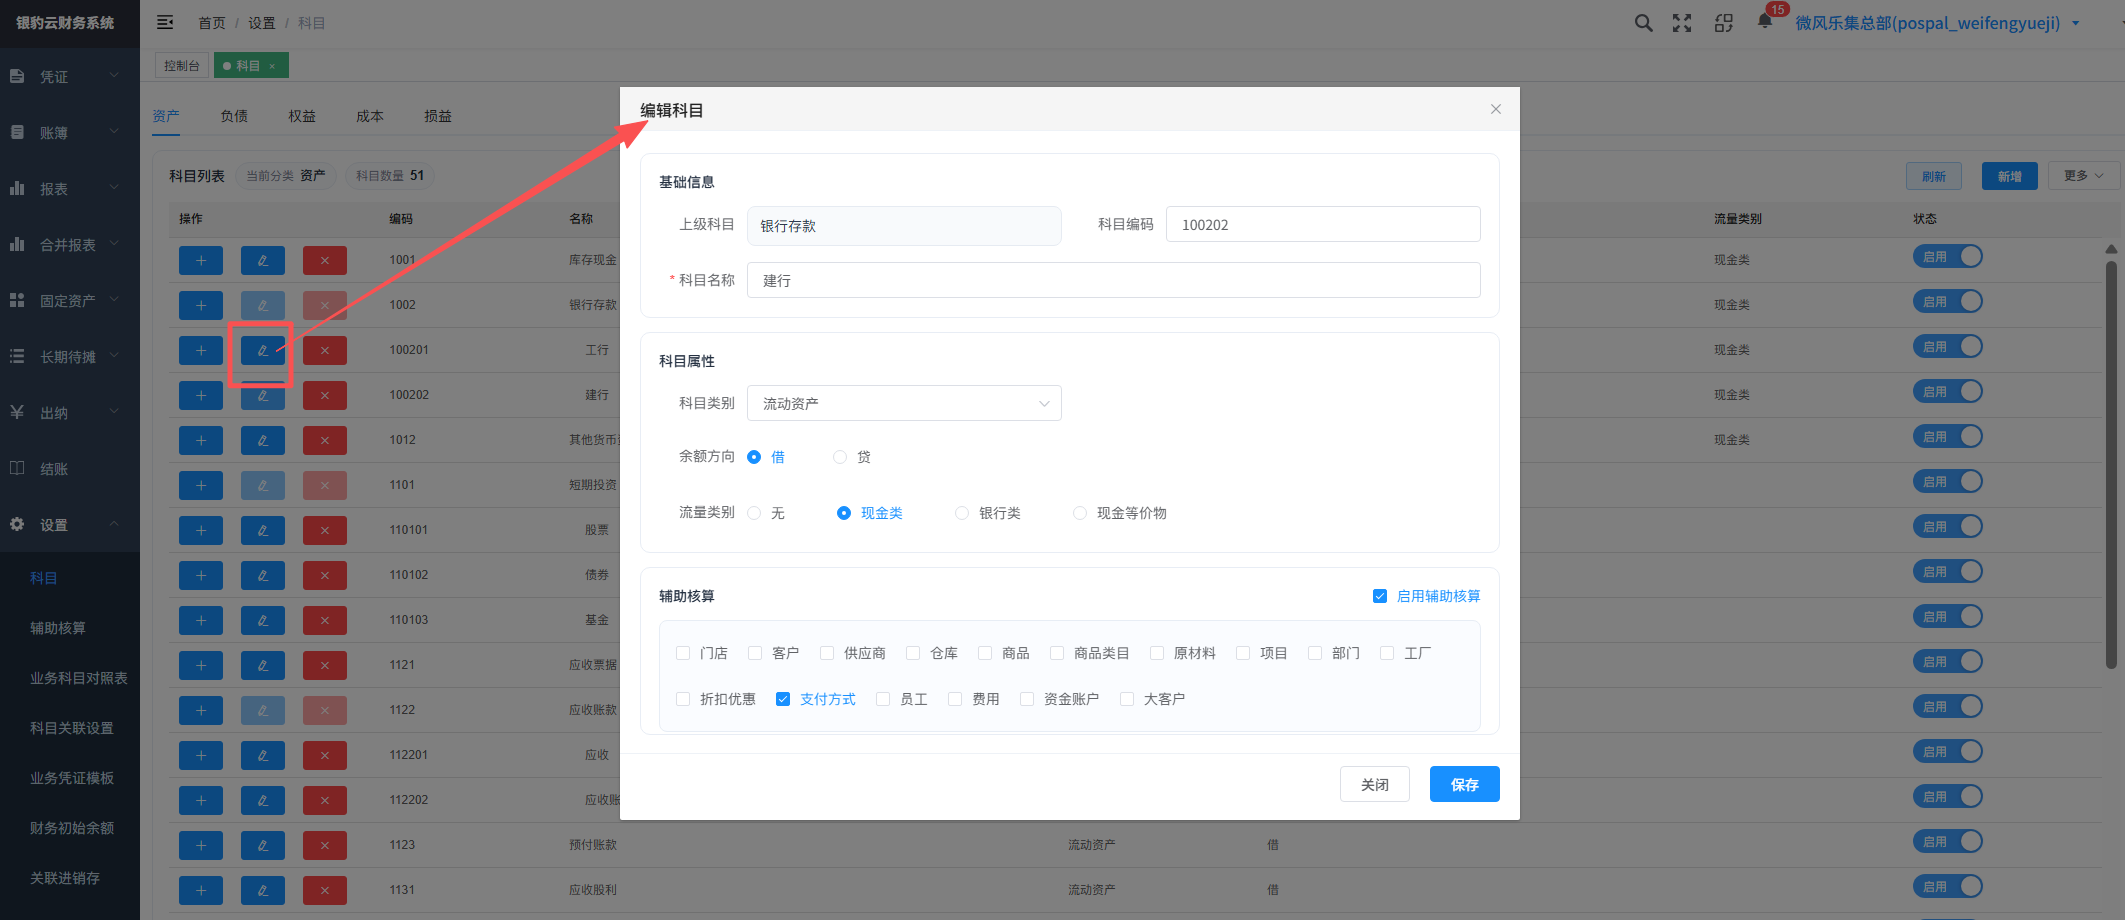Delete account row 1131

click(325, 890)
